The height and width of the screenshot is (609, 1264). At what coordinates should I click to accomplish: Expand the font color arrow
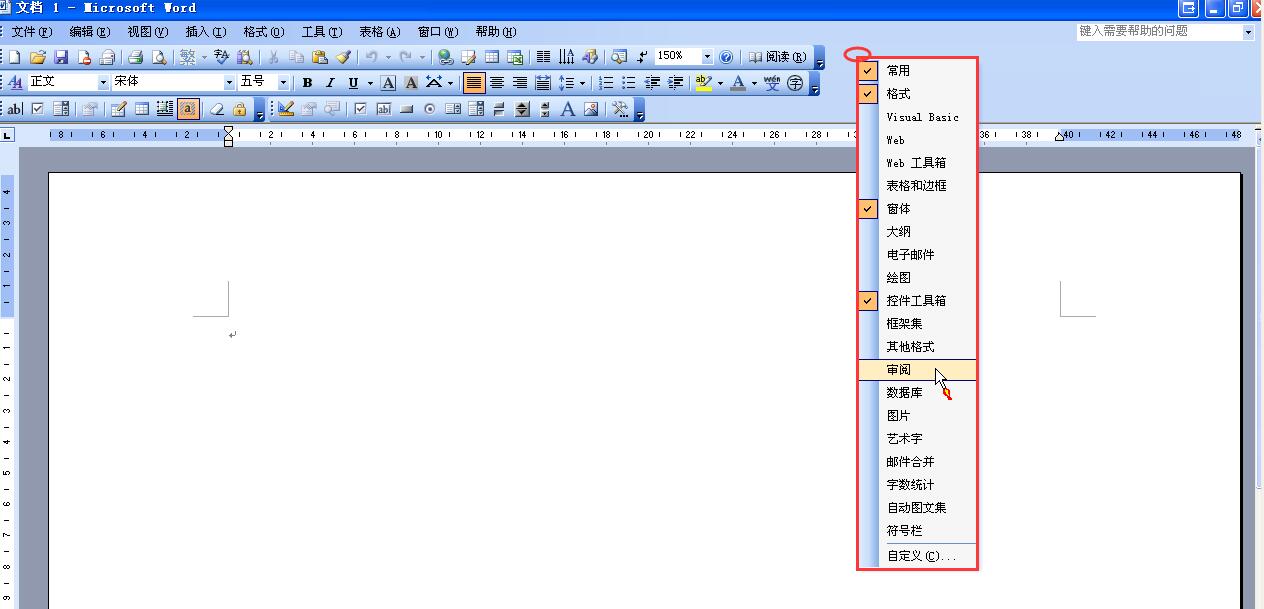pos(754,83)
